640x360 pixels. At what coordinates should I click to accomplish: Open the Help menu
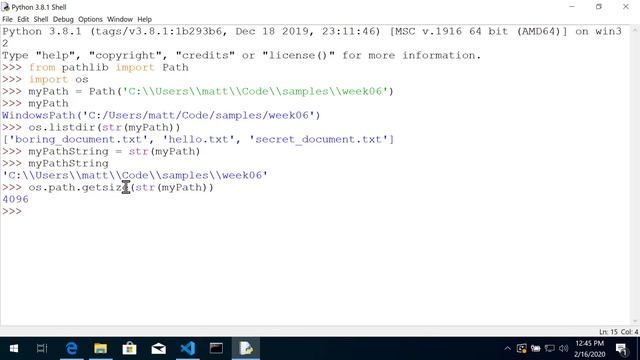click(144, 19)
